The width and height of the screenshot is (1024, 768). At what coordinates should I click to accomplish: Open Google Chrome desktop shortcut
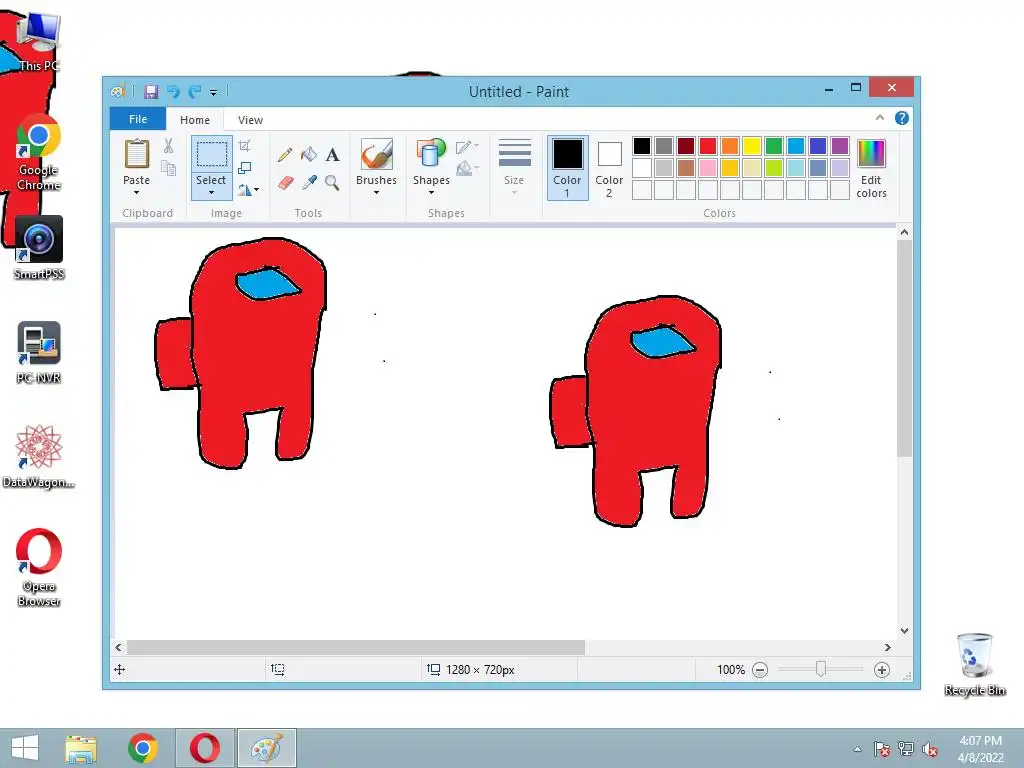pos(39,152)
